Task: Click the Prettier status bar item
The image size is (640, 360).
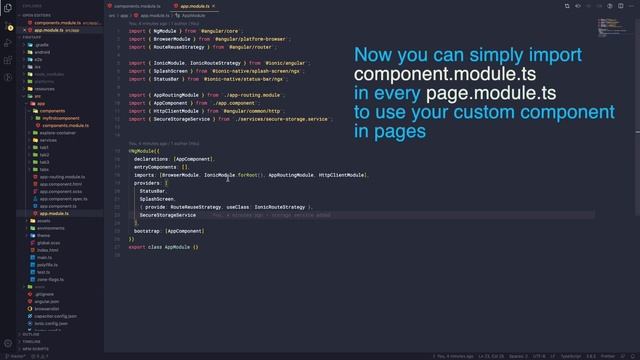Action: [x=607, y=356]
